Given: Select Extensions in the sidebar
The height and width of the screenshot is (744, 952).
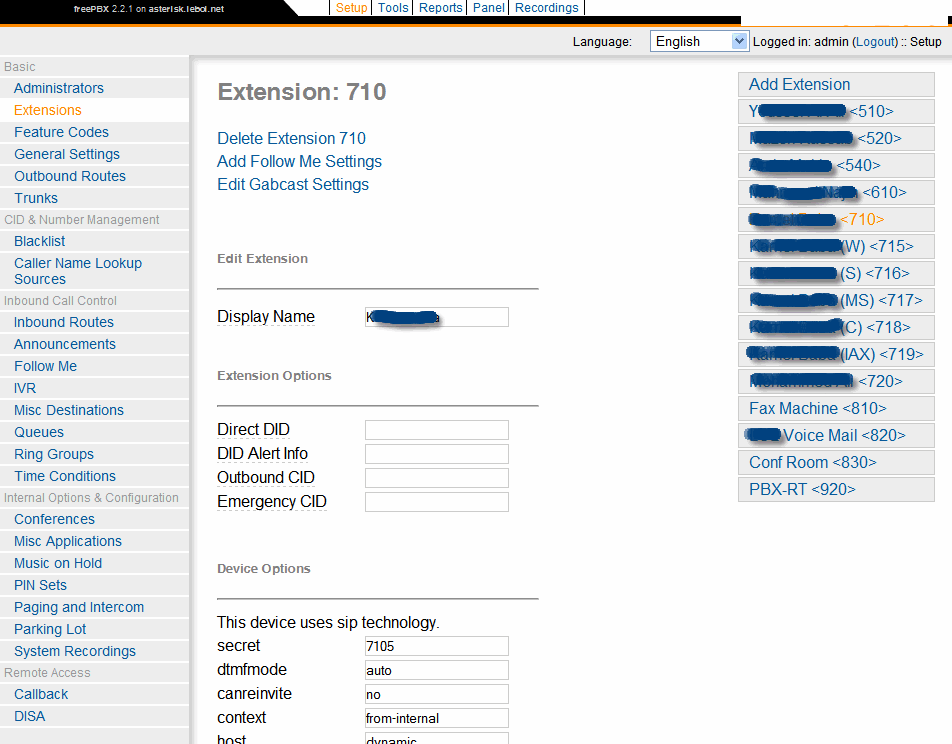Looking at the screenshot, I should click(48, 111).
